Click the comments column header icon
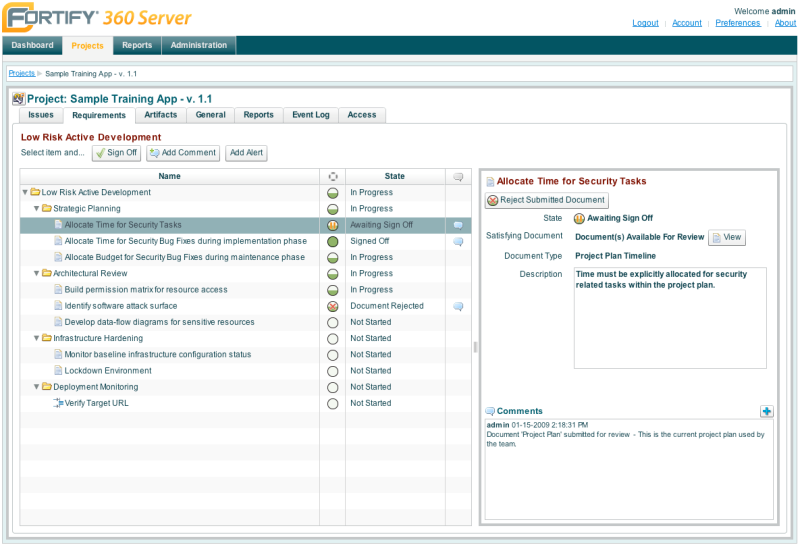800x545 pixels. pyautogui.click(x=458, y=176)
